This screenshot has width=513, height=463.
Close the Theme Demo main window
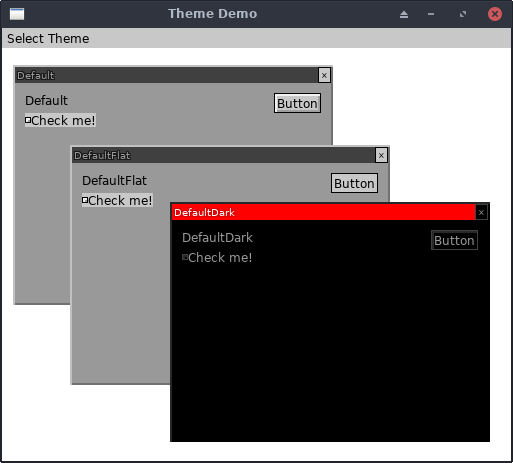(495, 14)
